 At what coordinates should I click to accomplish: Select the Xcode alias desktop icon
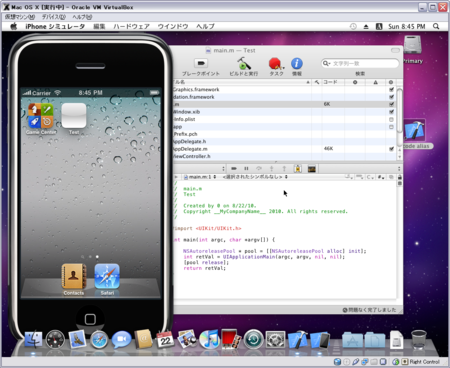pos(414,130)
